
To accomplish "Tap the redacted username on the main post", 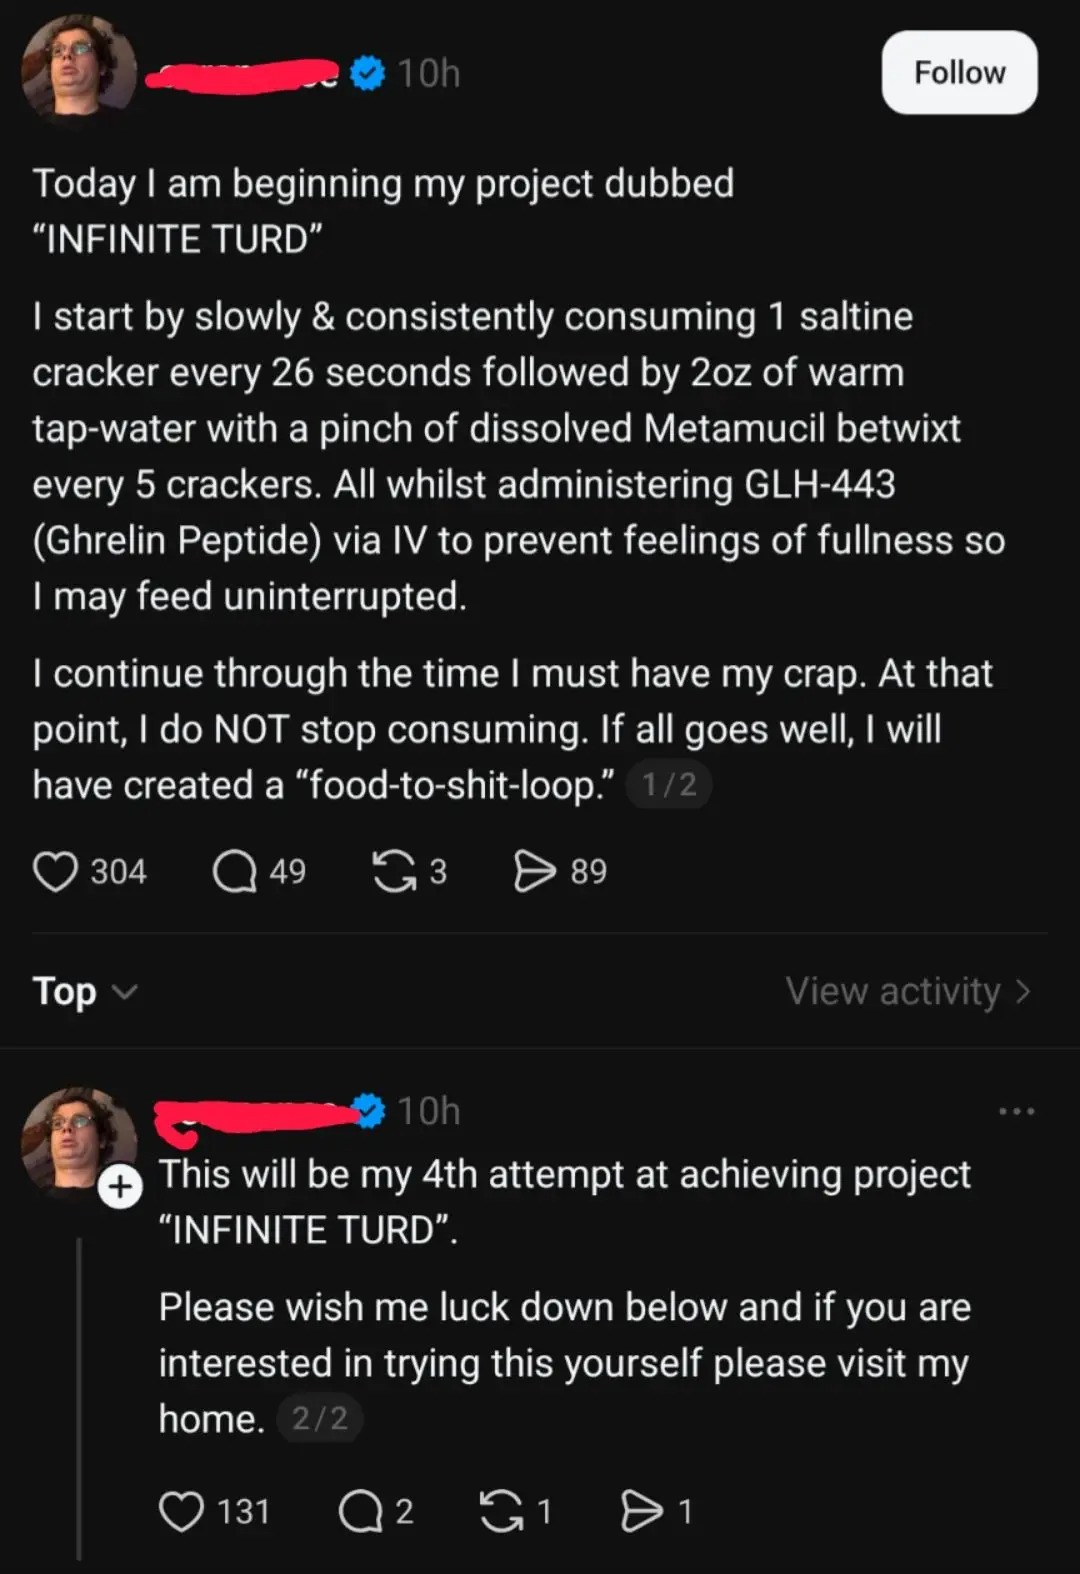I will click(x=243, y=75).
